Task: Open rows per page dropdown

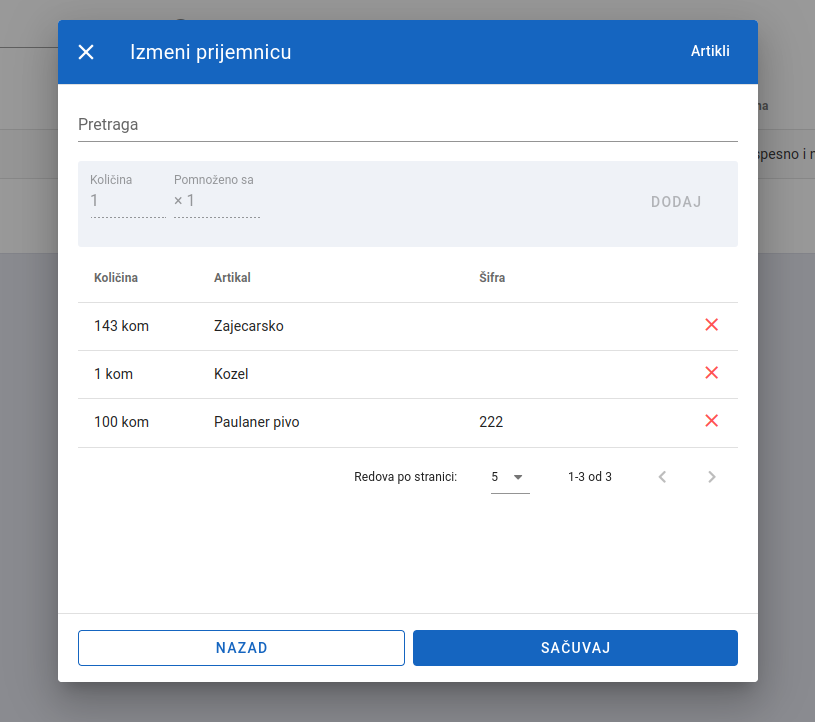Action: click(509, 477)
